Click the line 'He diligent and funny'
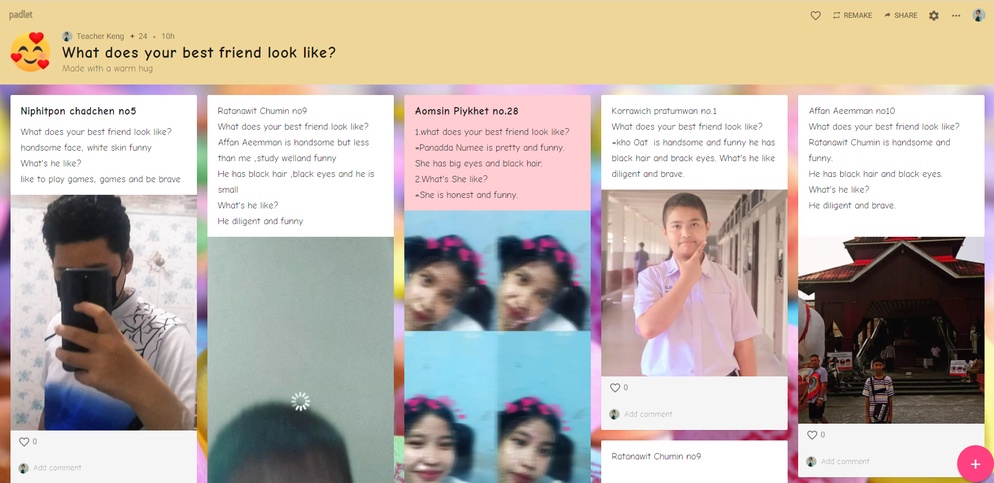The width and height of the screenshot is (994, 483). pos(261,221)
